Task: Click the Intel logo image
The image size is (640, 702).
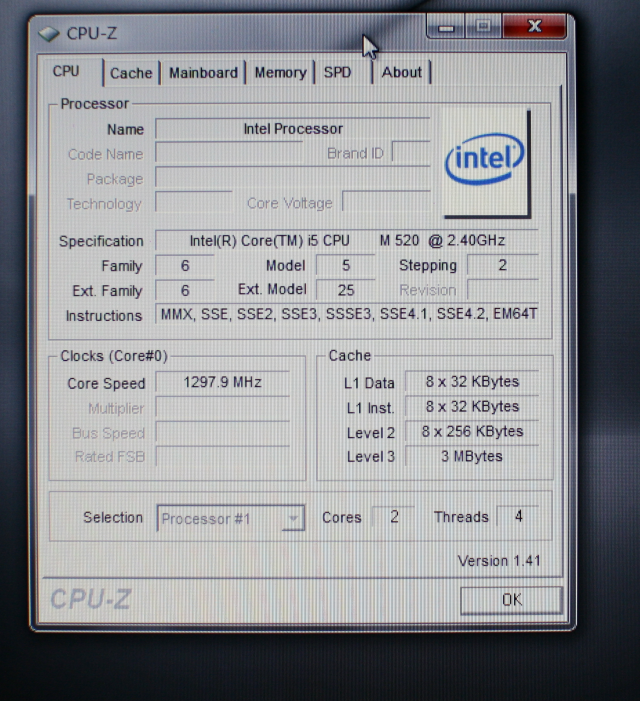Action: [486, 163]
